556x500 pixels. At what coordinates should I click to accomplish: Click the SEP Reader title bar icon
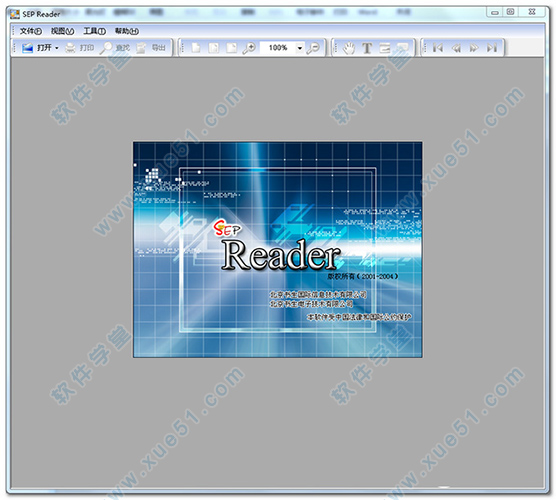coord(15,14)
